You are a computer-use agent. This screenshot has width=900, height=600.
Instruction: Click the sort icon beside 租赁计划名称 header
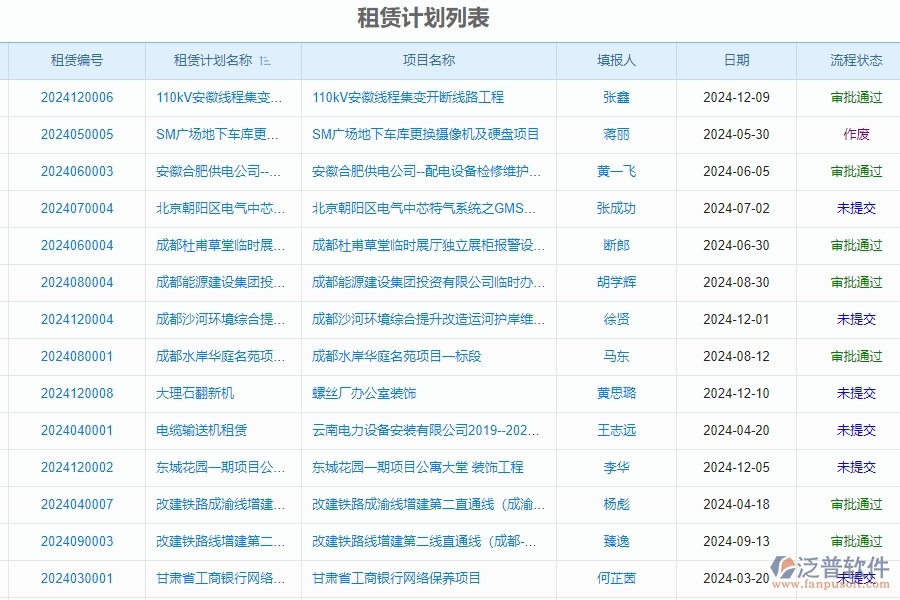265,60
